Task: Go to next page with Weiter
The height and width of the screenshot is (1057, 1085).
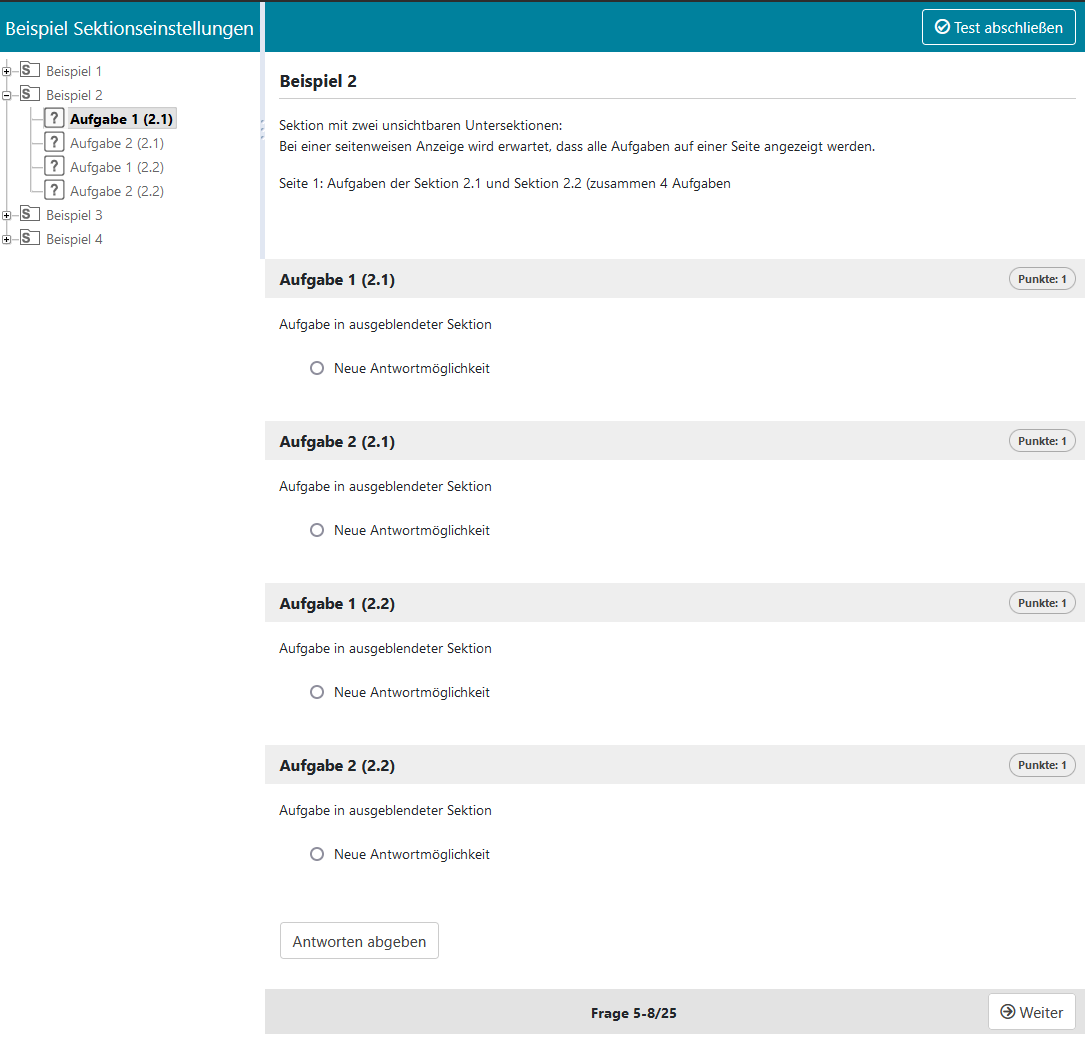Action: (1031, 1012)
